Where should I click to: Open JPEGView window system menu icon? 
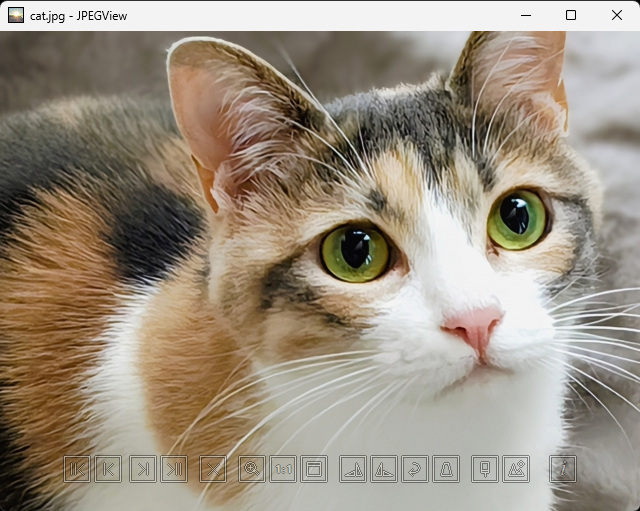(16, 15)
